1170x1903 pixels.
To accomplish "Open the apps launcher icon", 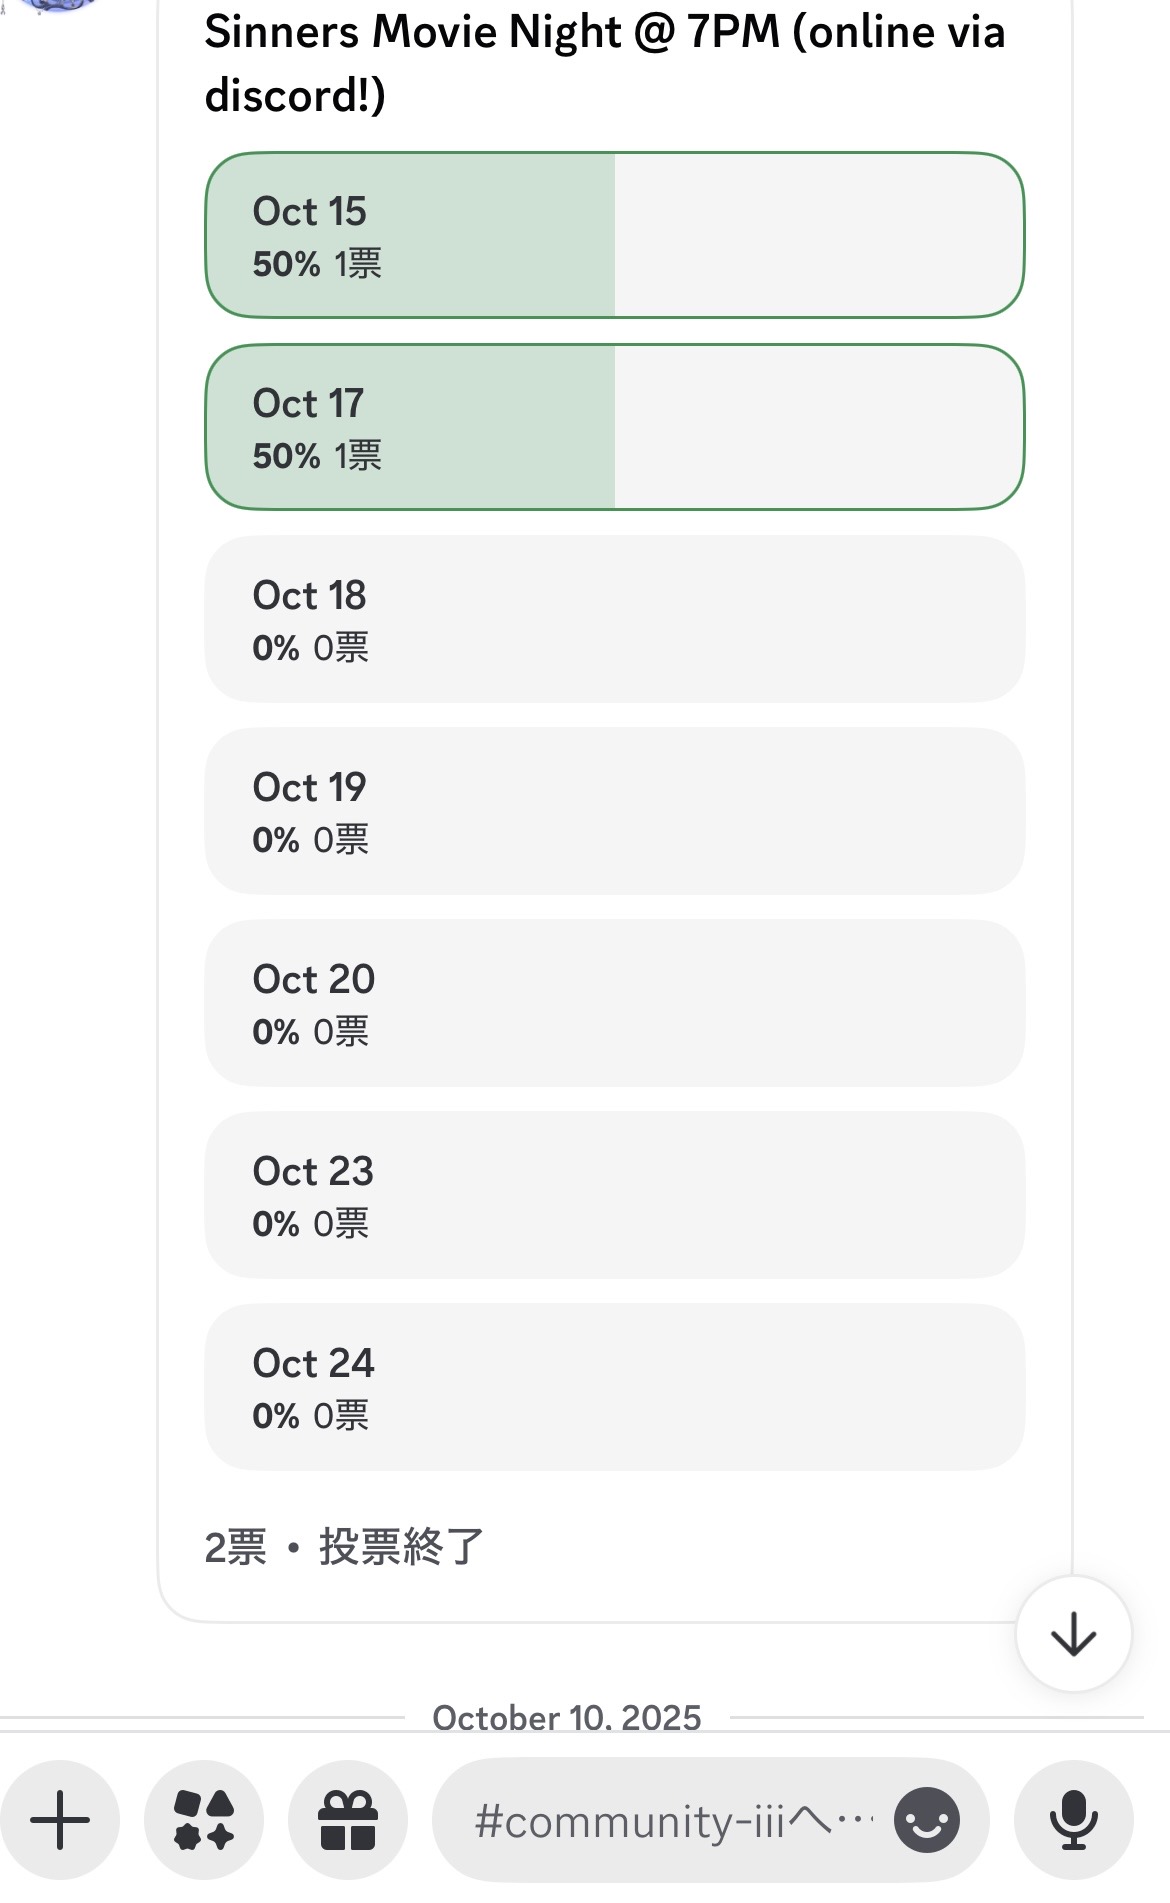I will pyautogui.click(x=204, y=1820).
